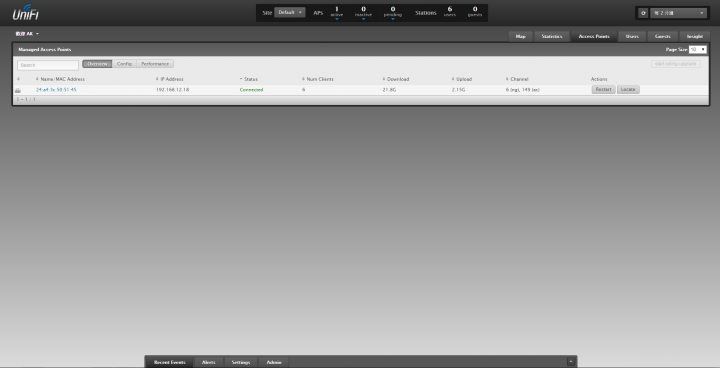This screenshot has height=368, width=720.
Task: Sort by the first icon column
Action: [x=18, y=79]
